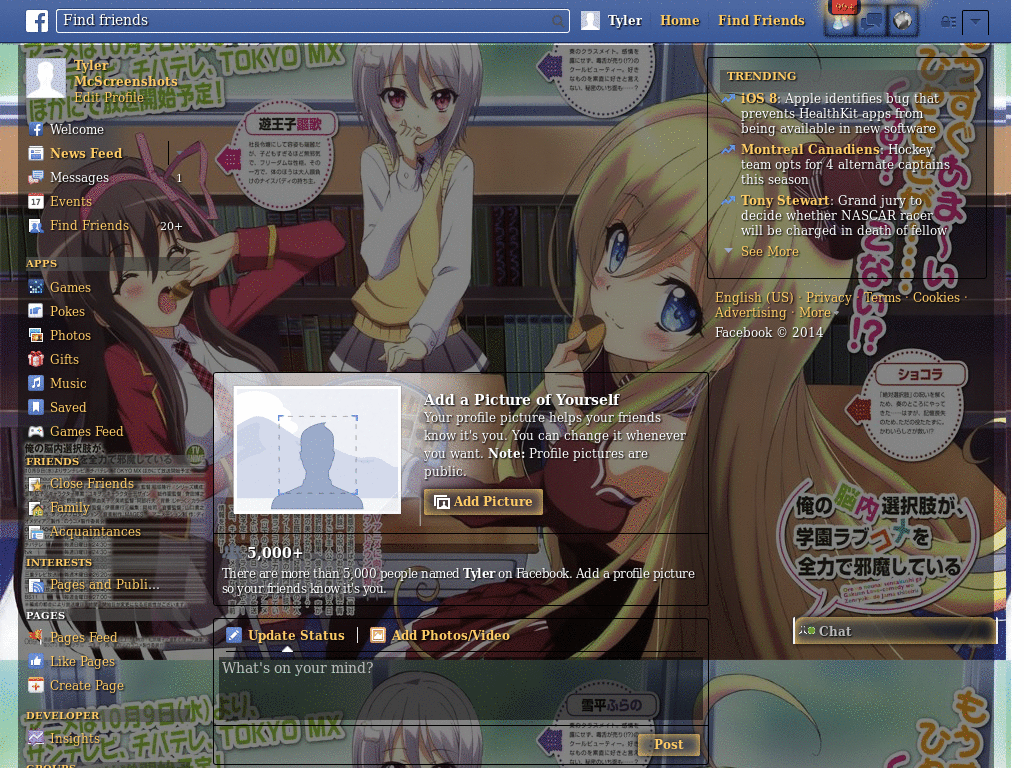This screenshot has width=1024, height=768.
Task: Open trending topic iOS 8
Action: 759,99
